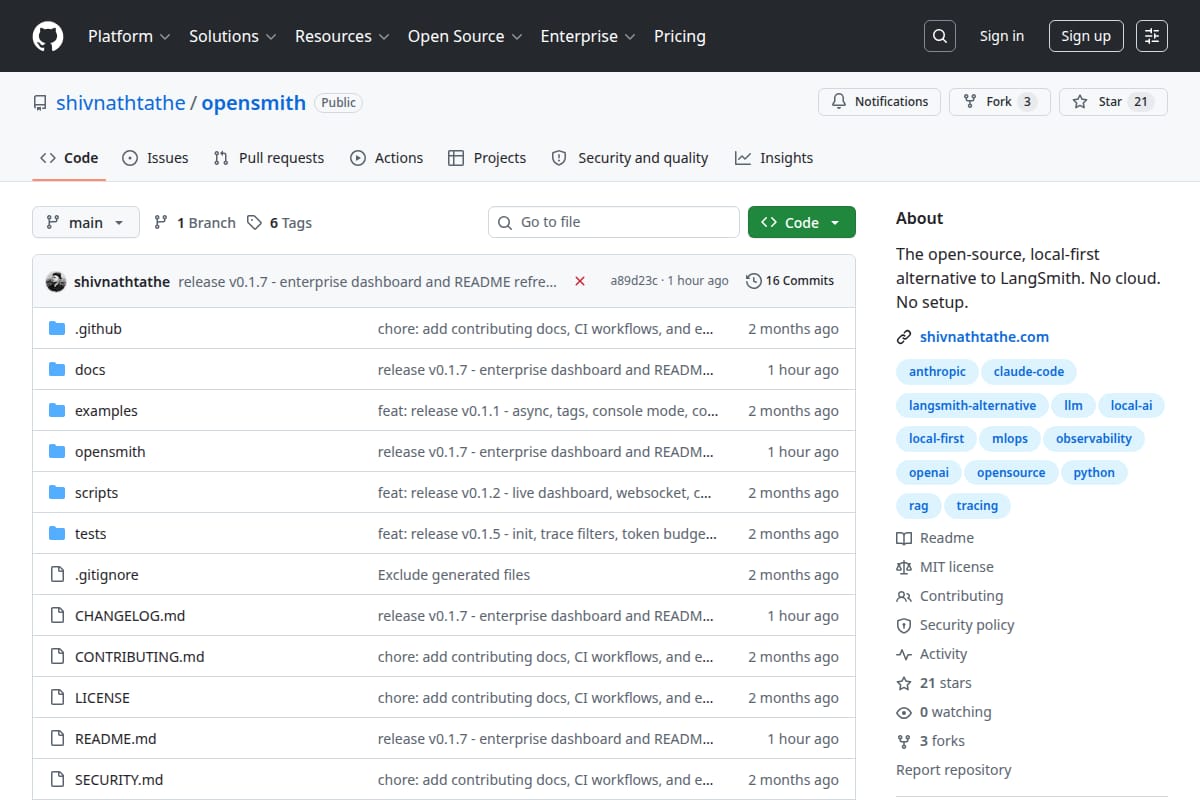The width and height of the screenshot is (1200, 800).
Task: Select the tracing topic tag
Action: pos(977,506)
